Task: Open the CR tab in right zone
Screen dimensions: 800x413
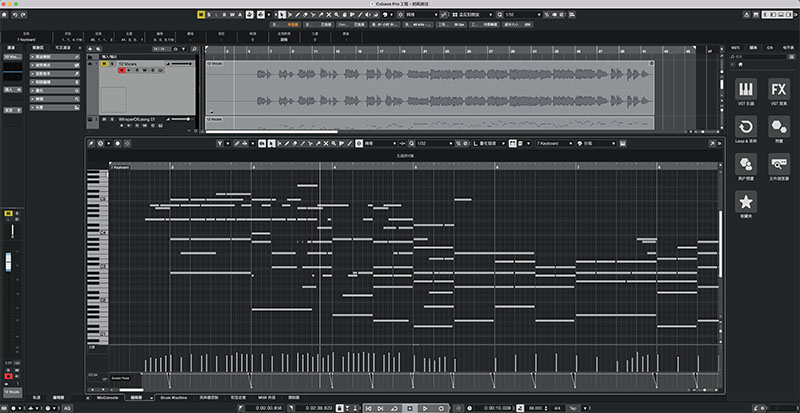Action: coord(770,47)
